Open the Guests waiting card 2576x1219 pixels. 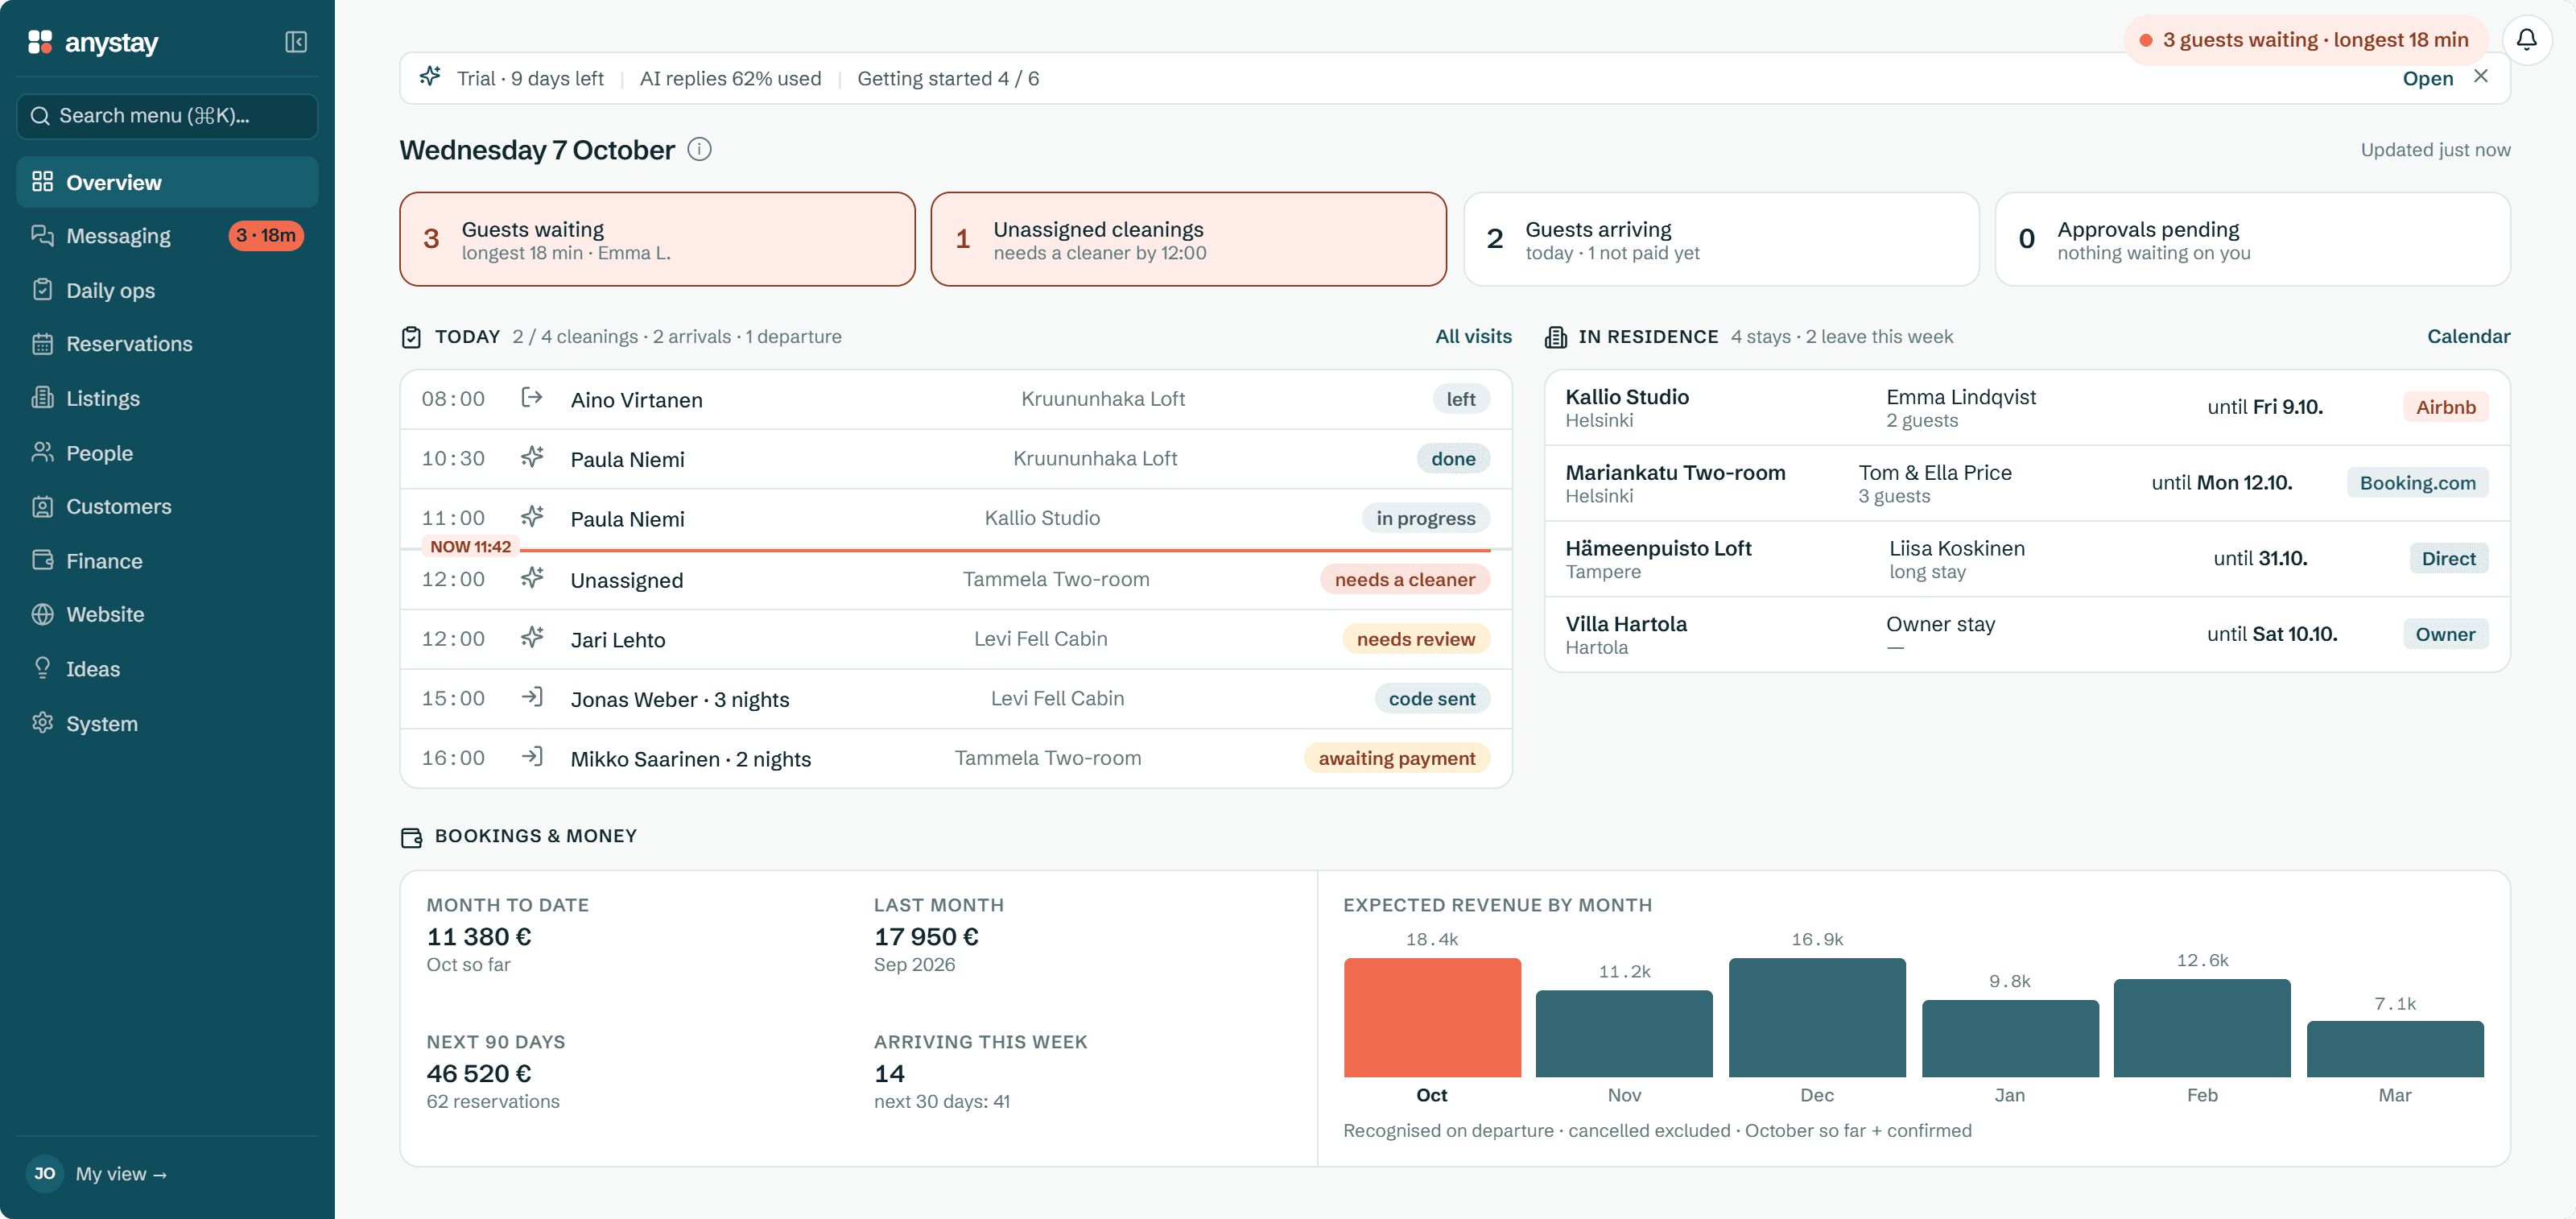657,239
